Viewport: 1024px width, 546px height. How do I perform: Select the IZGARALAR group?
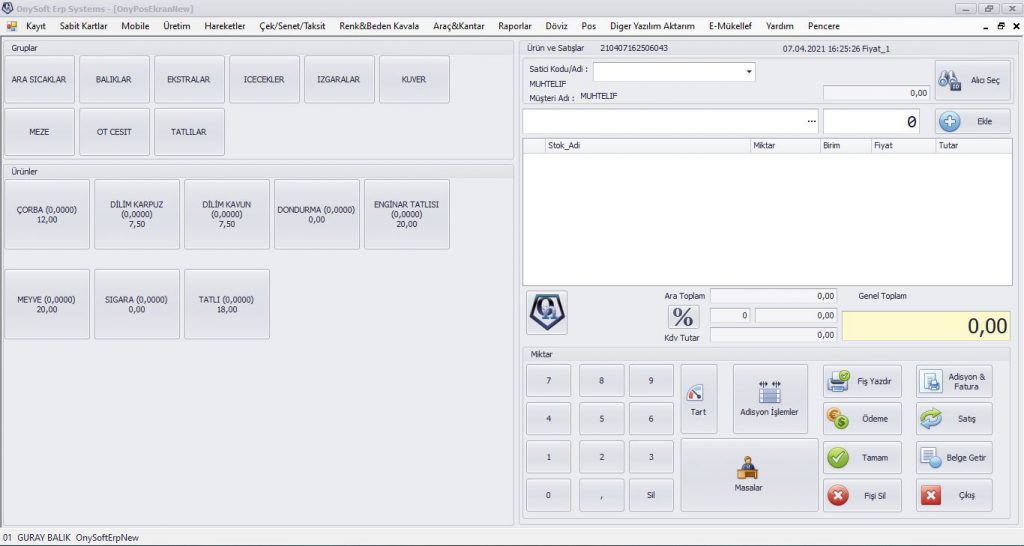pyautogui.click(x=339, y=80)
